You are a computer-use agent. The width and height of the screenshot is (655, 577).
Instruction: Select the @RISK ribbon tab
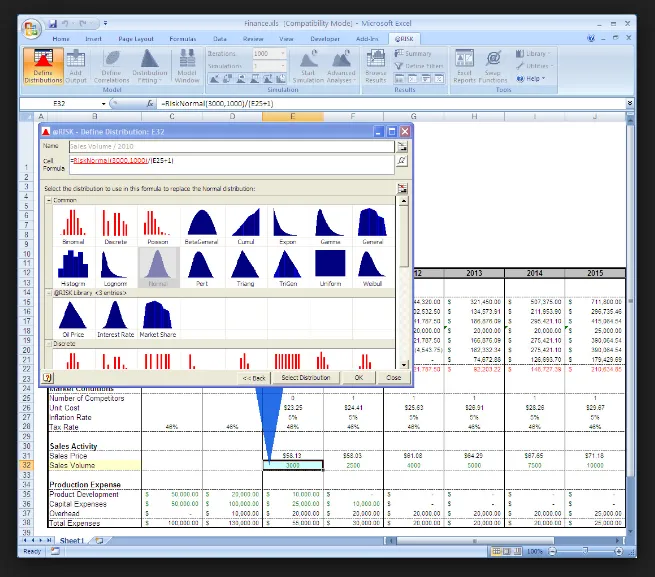(404, 39)
